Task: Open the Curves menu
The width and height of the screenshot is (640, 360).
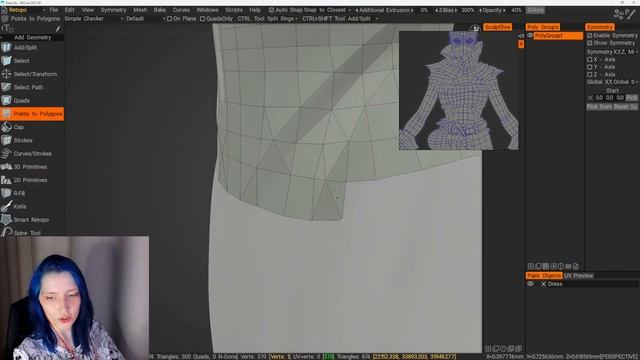Action: pyautogui.click(x=181, y=10)
